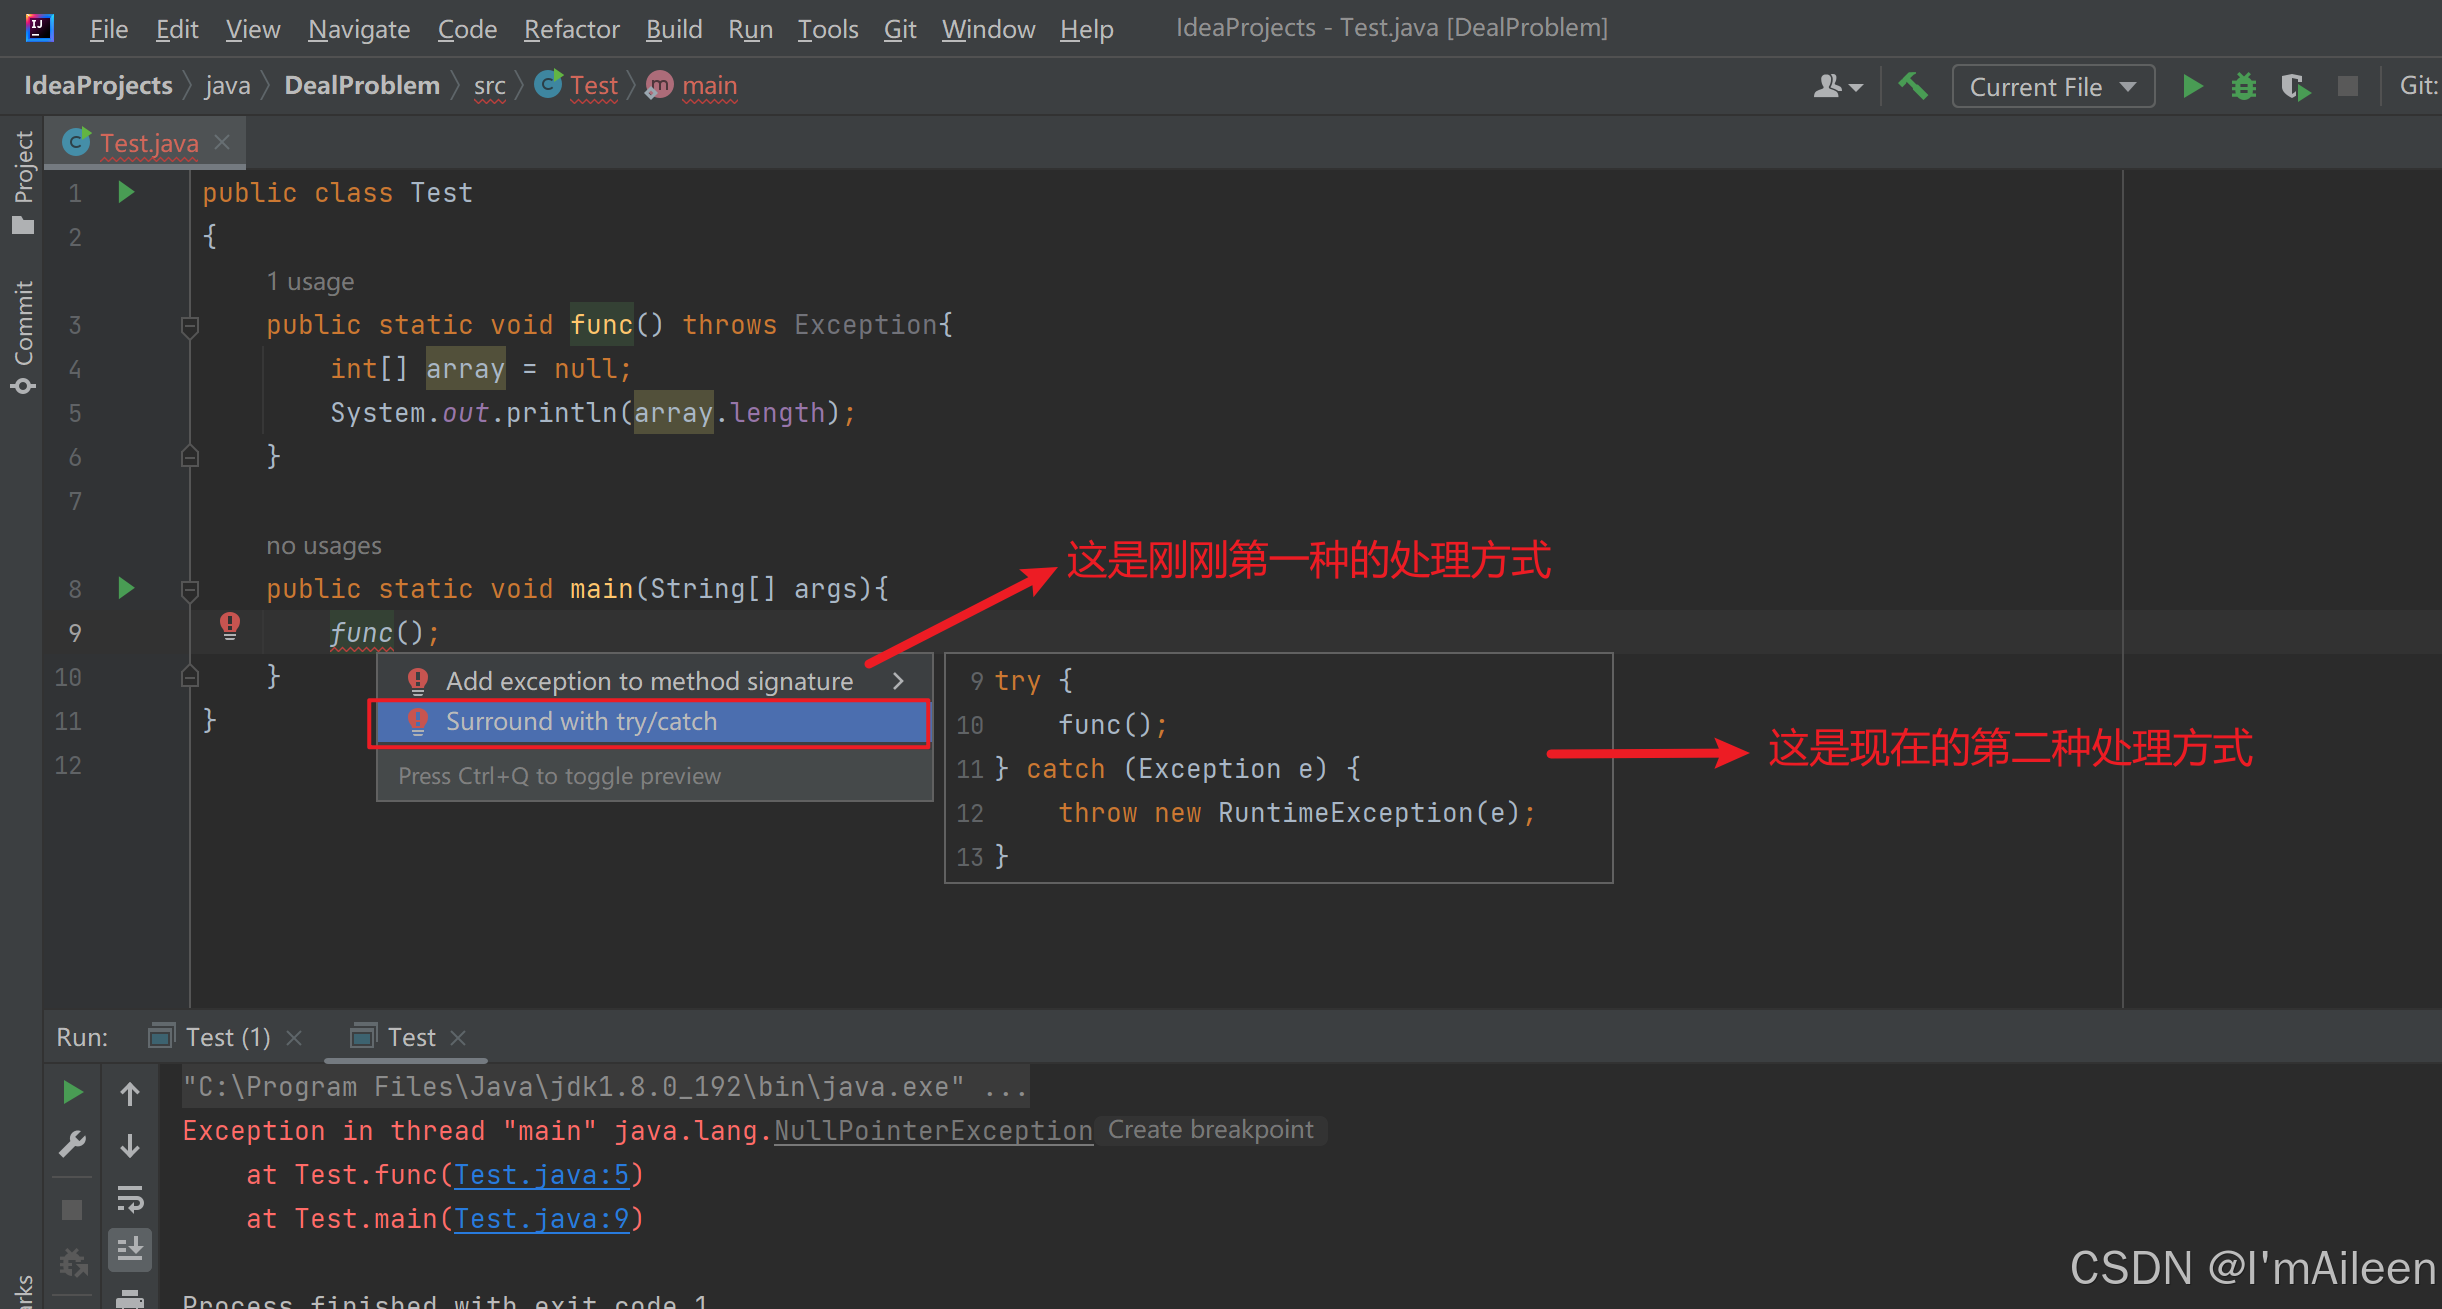
Task: Open the wrench settings in the Run panel
Action: point(72,1144)
